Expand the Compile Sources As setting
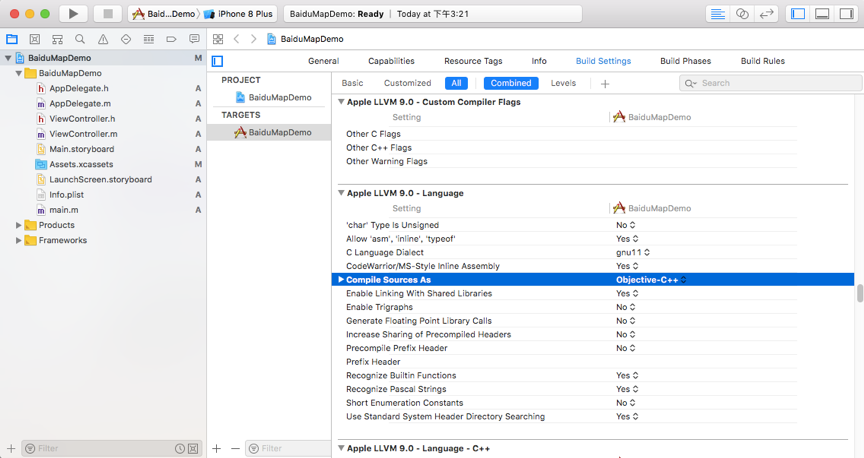864x458 pixels. point(341,279)
